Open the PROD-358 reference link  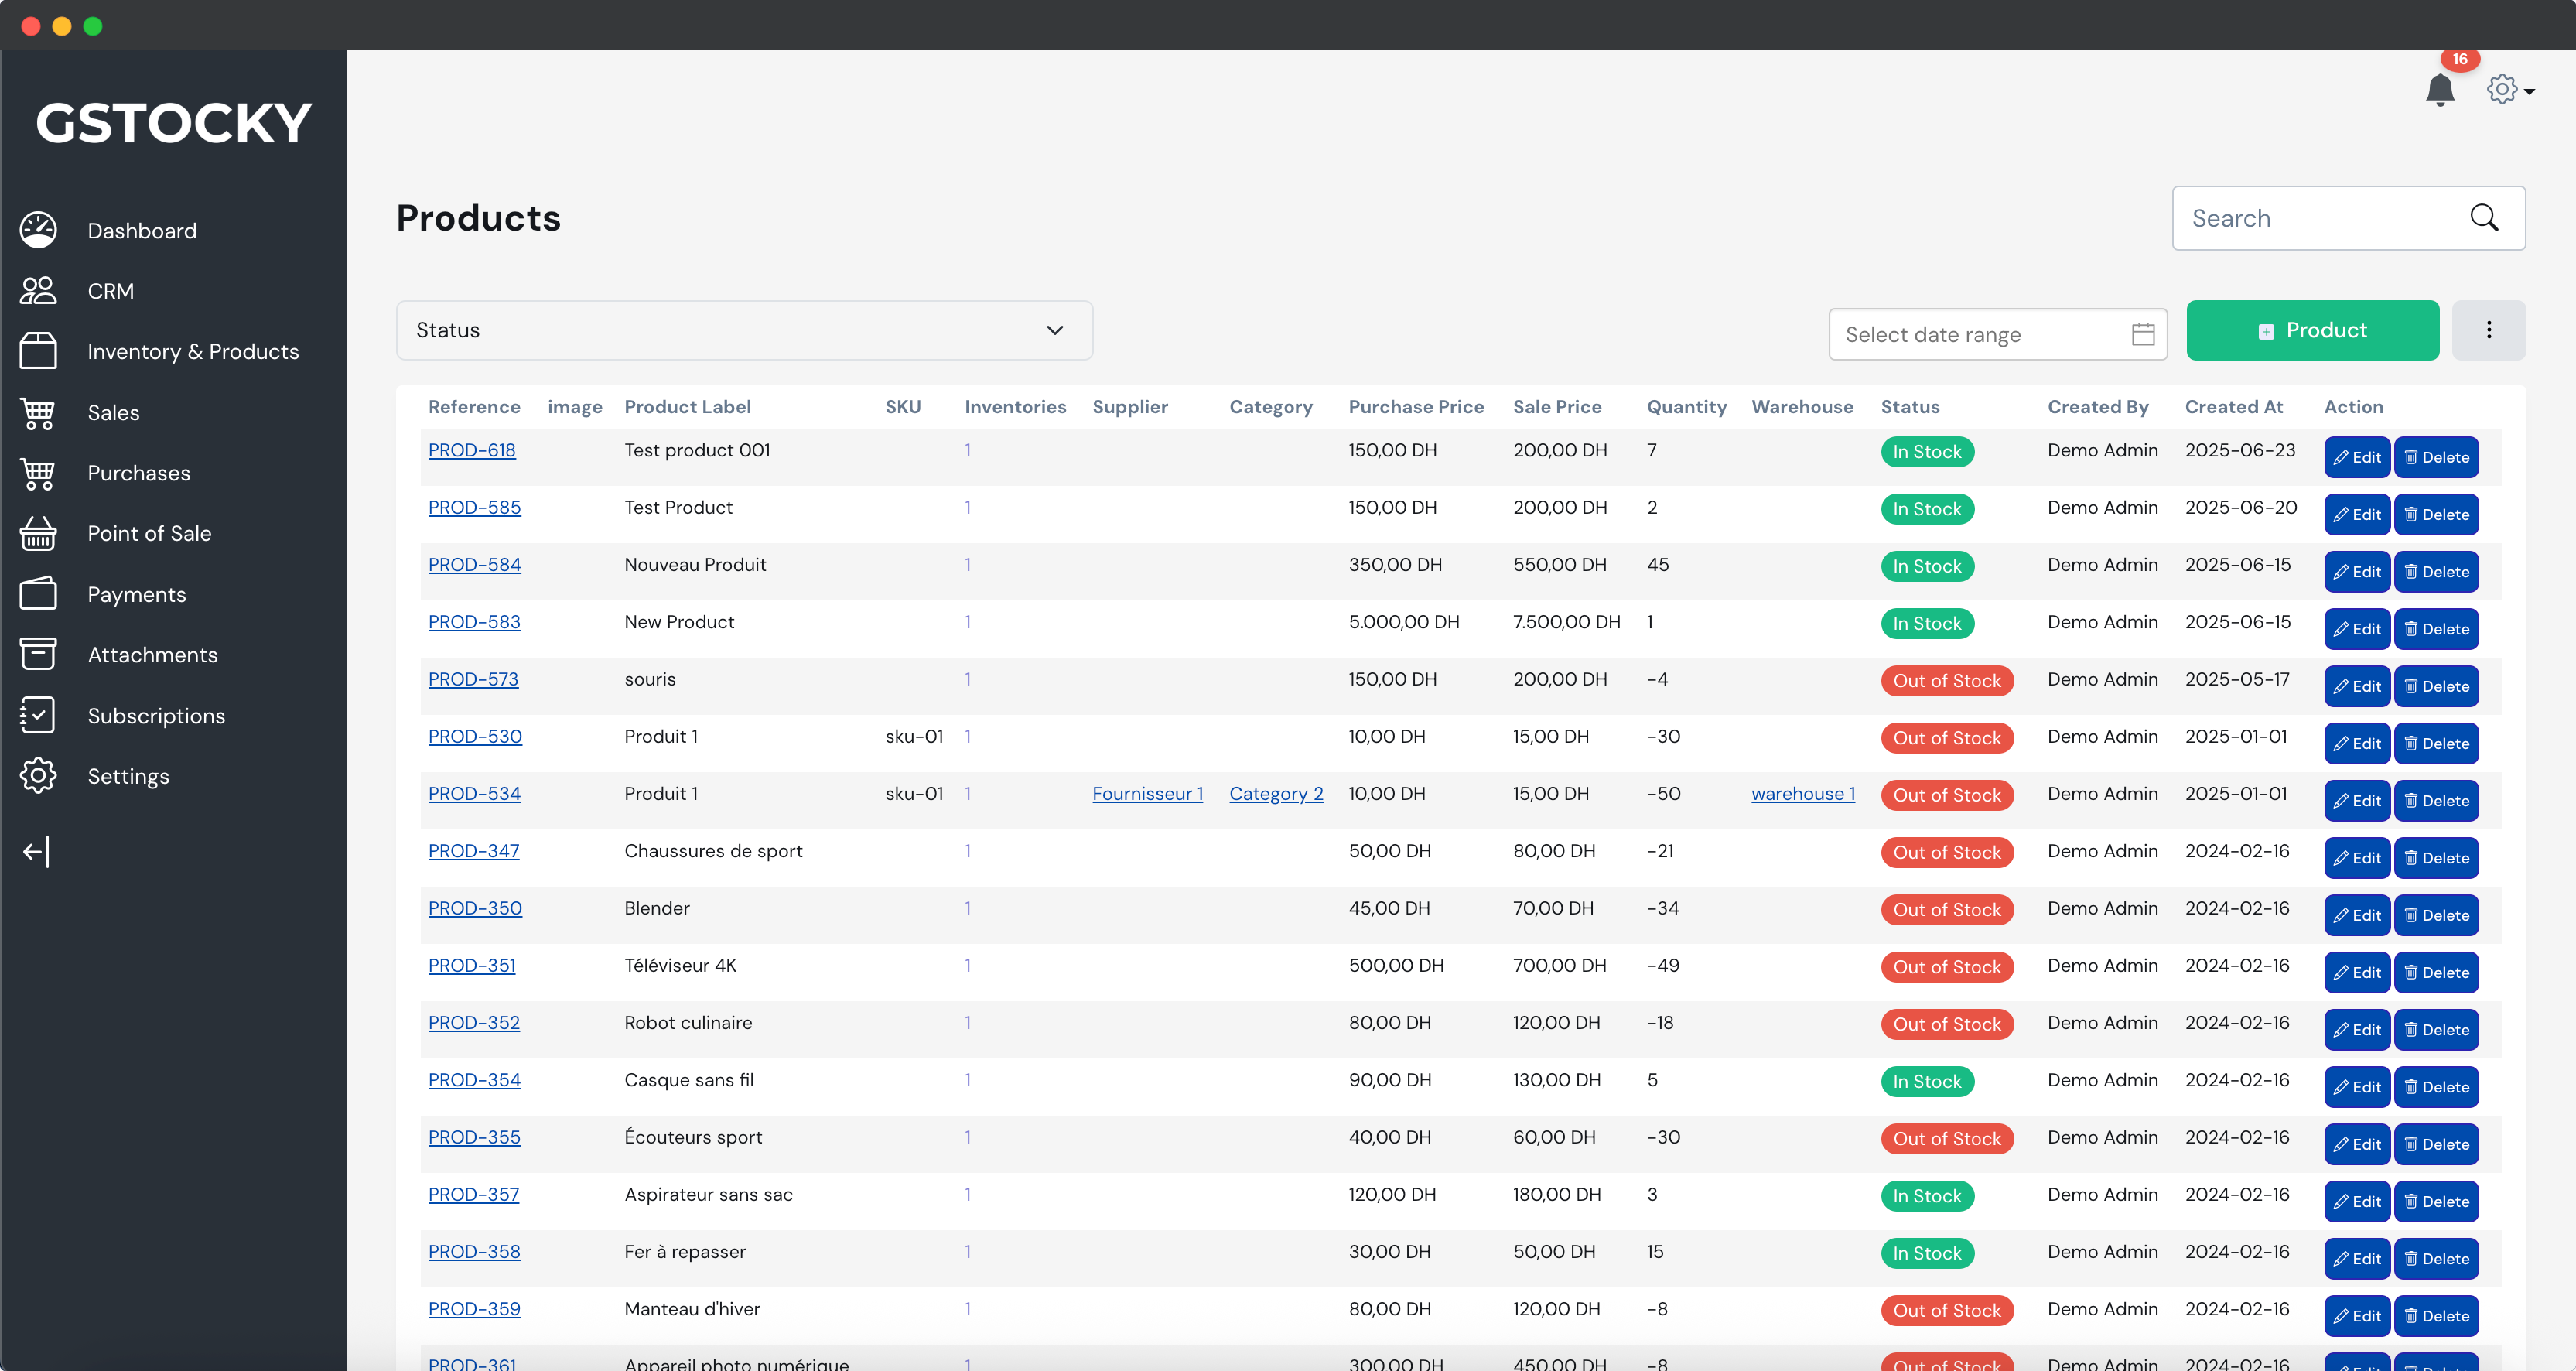[x=474, y=1252]
